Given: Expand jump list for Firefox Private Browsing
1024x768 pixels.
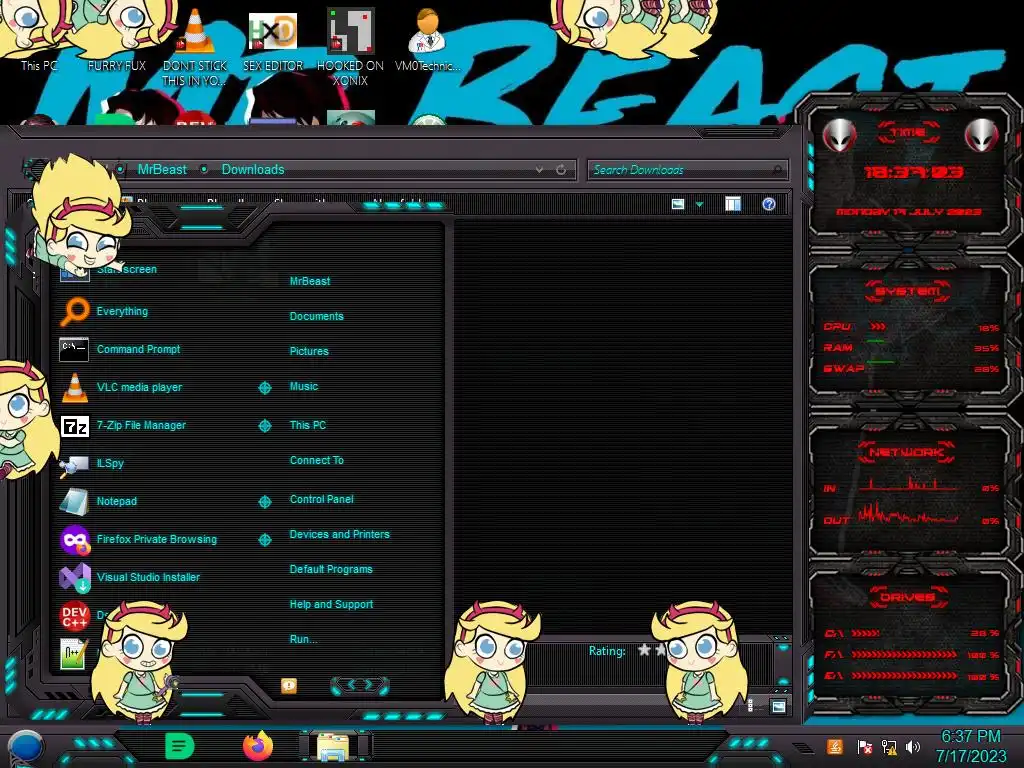Looking at the screenshot, I should pyautogui.click(x=264, y=539).
